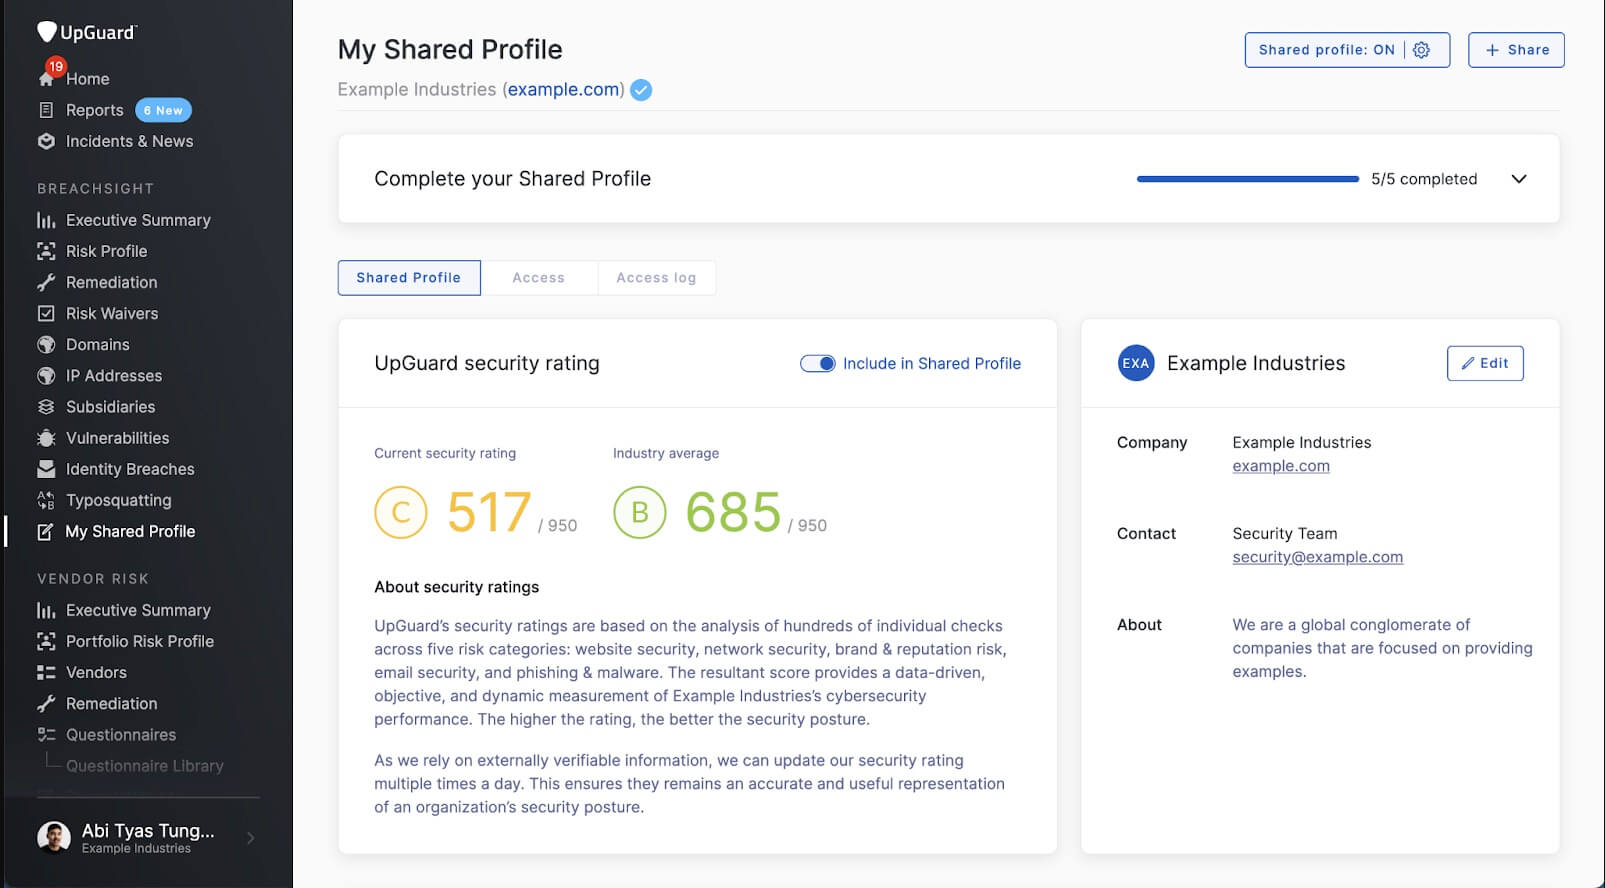Click the IP Addresses globe icon
The height and width of the screenshot is (888, 1605).
pos(46,376)
